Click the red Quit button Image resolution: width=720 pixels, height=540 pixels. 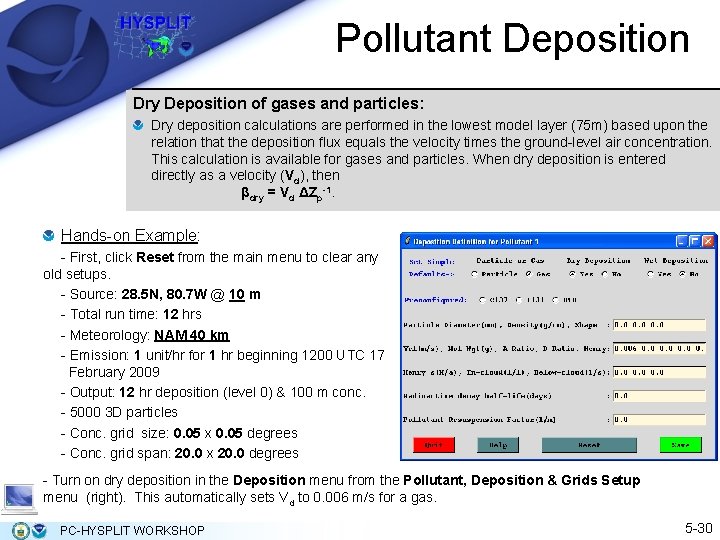434,444
